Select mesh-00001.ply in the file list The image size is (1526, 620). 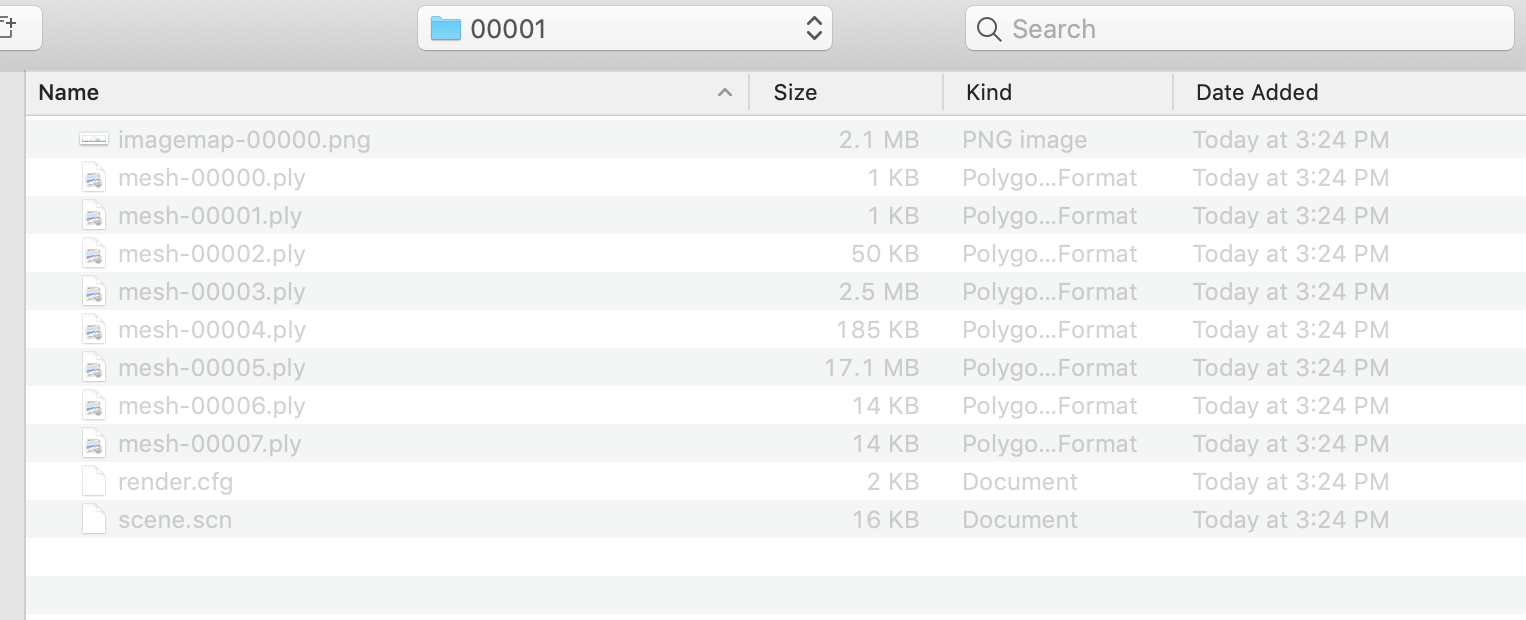(210, 216)
